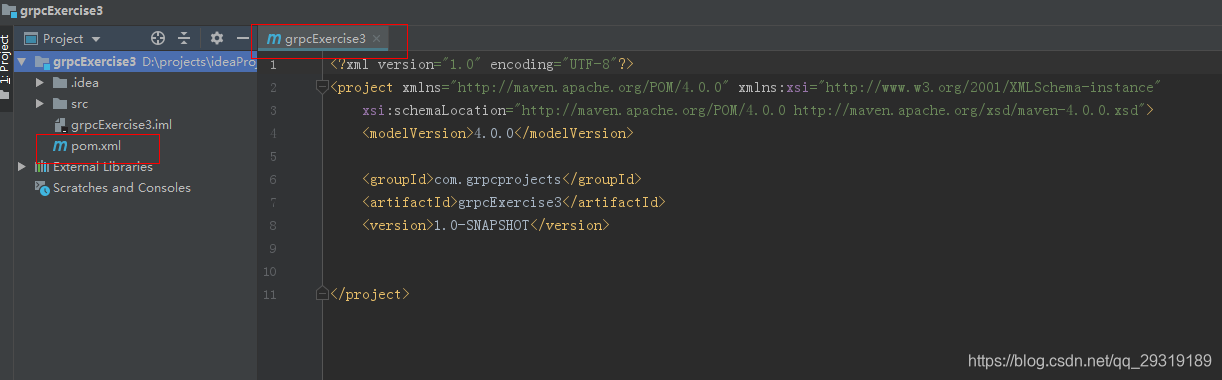Click the Maven icon beside pom.xml
1222x380 pixels.
tap(60, 146)
